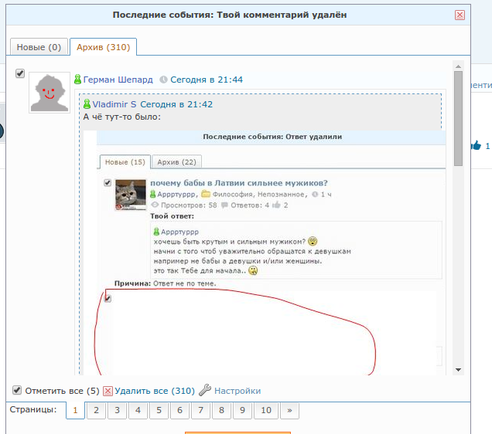Click green user icon beside Vladimir S
Image resolution: width=492 pixels, height=434 pixels.
click(87, 104)
